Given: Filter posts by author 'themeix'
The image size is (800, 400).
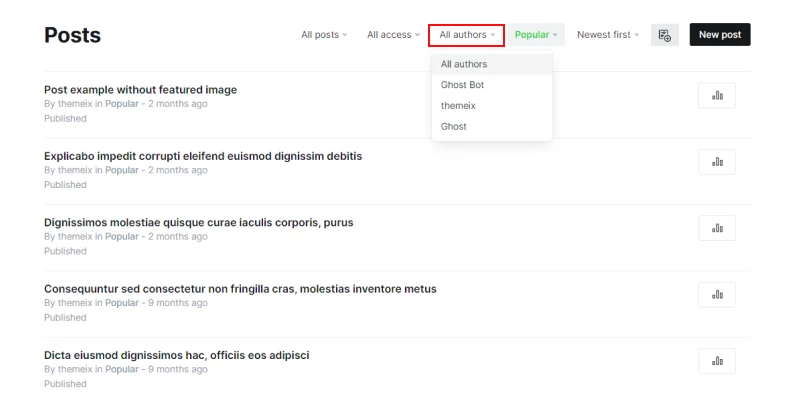Looking at the screenshot, I should (x=458, y=105).
